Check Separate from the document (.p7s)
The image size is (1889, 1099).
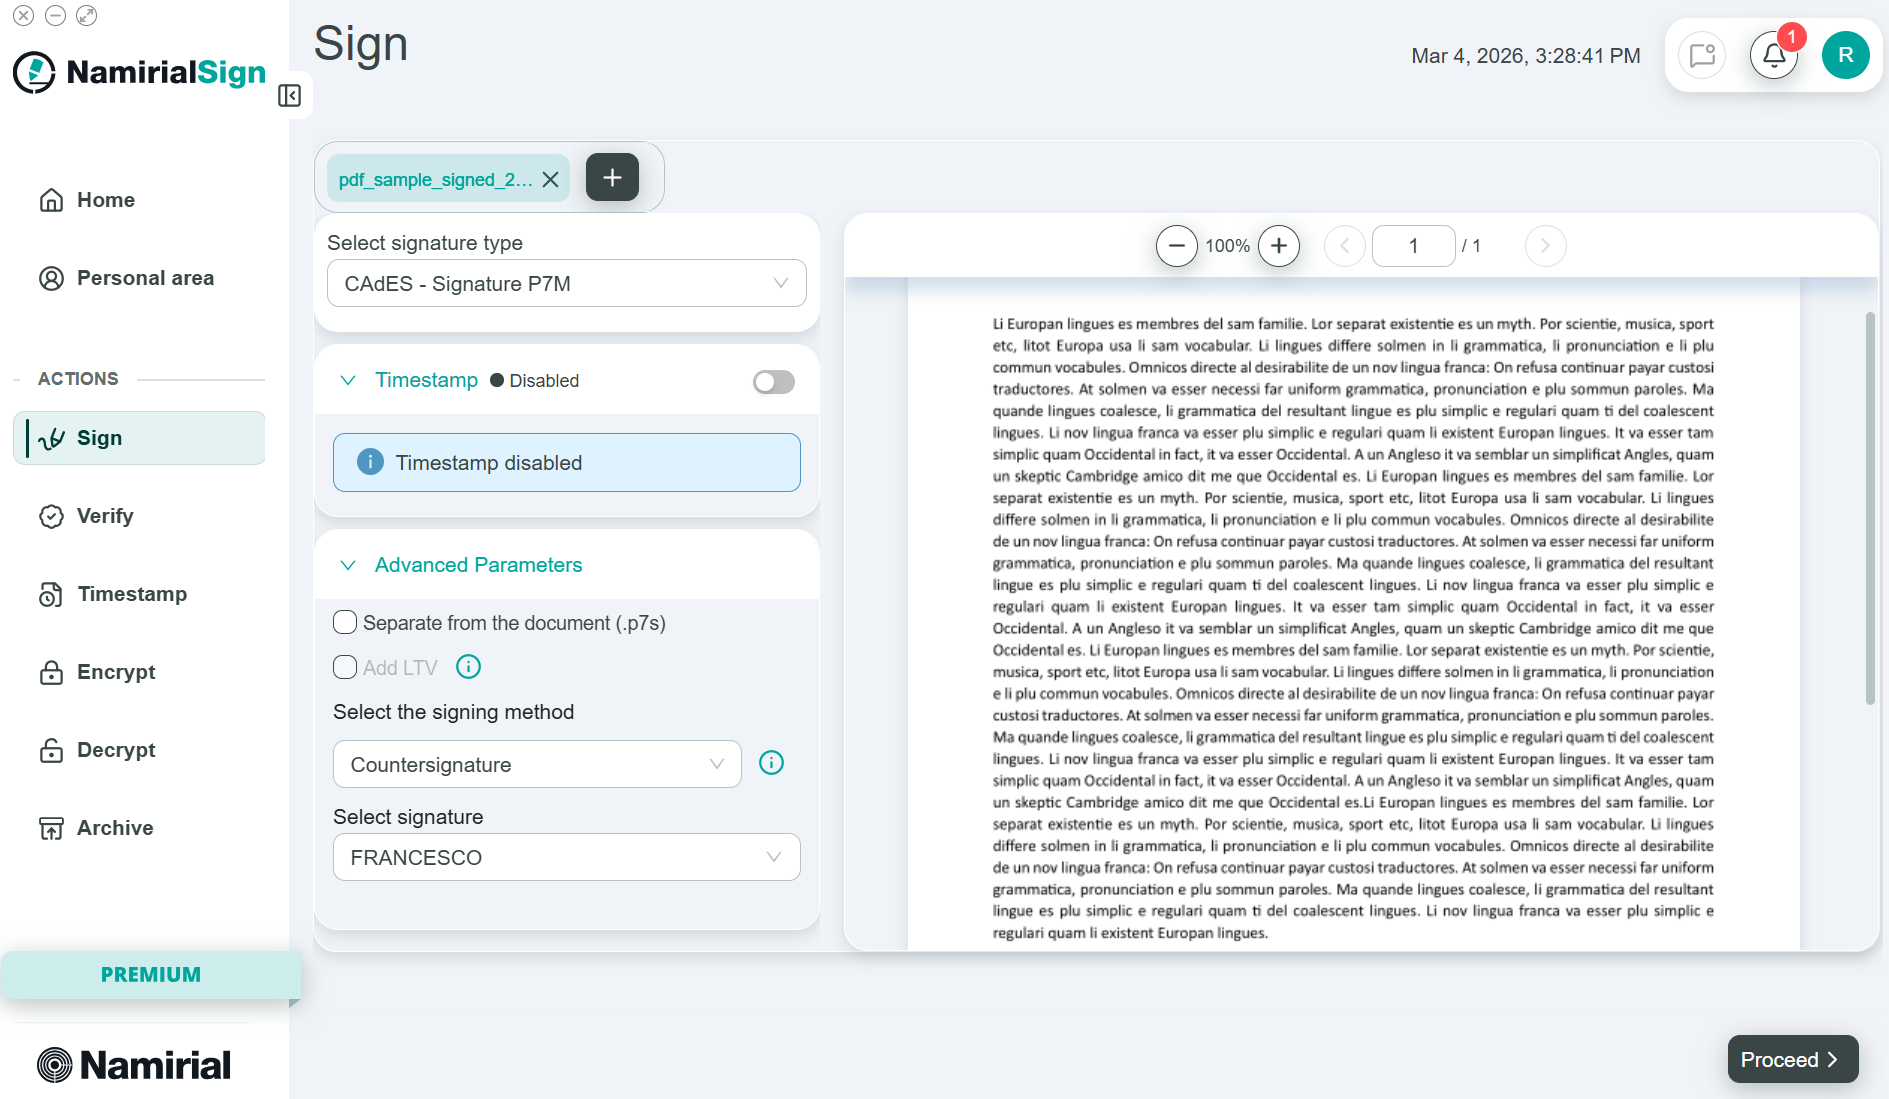[x=345, y=622]
